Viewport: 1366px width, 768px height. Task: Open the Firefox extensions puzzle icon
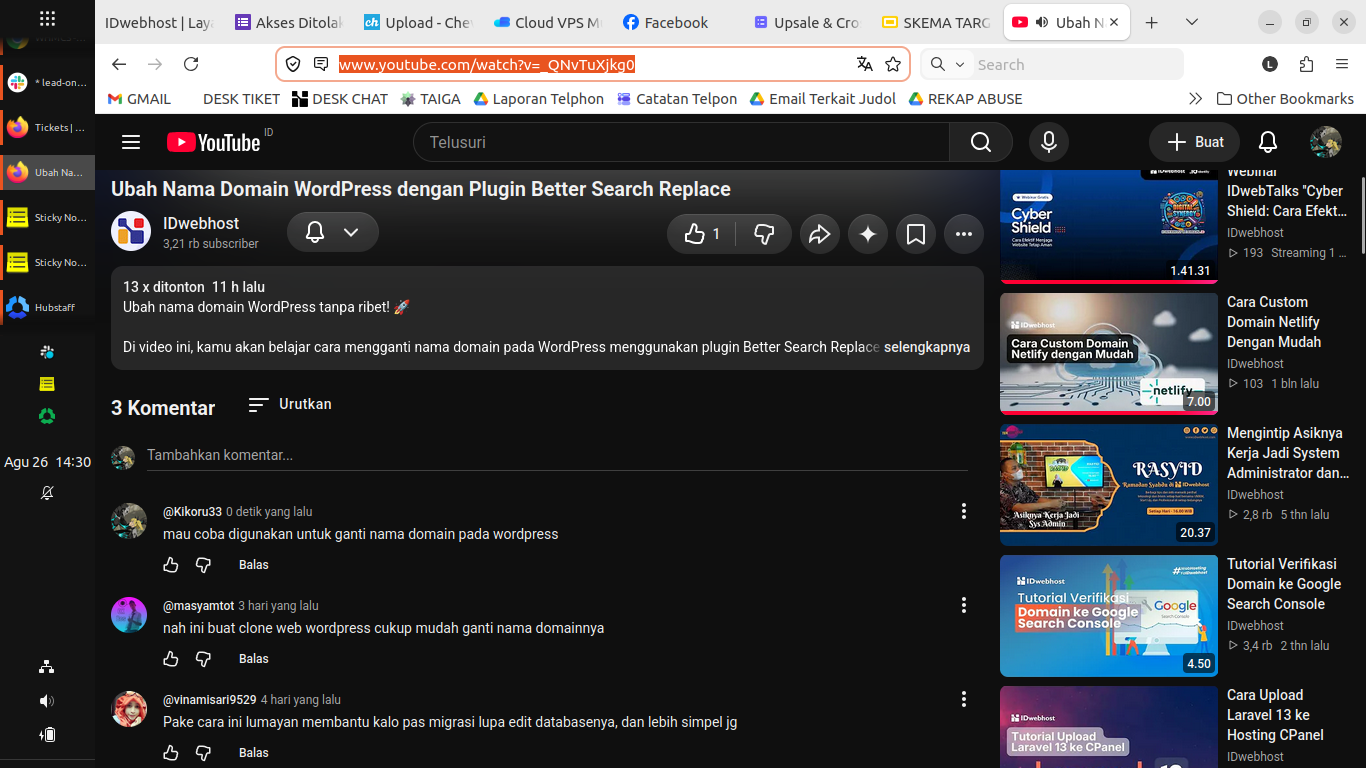coord(1306,64)
